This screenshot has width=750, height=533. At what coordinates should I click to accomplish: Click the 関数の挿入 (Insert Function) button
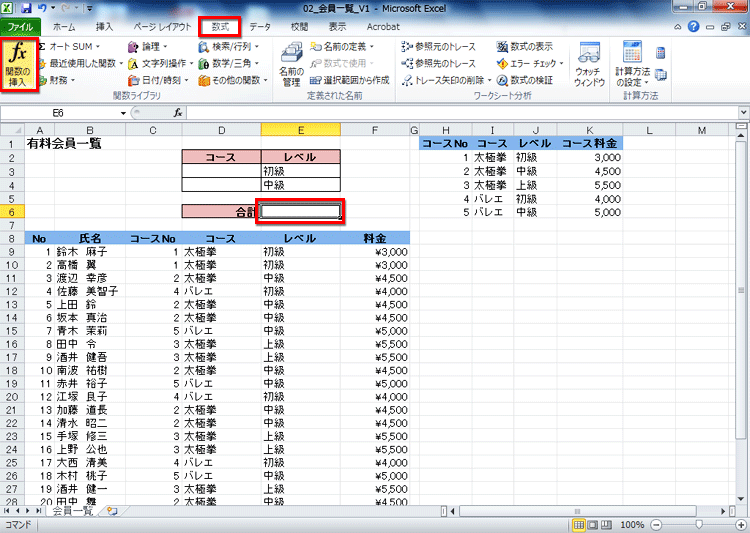(x=18, y=65)
